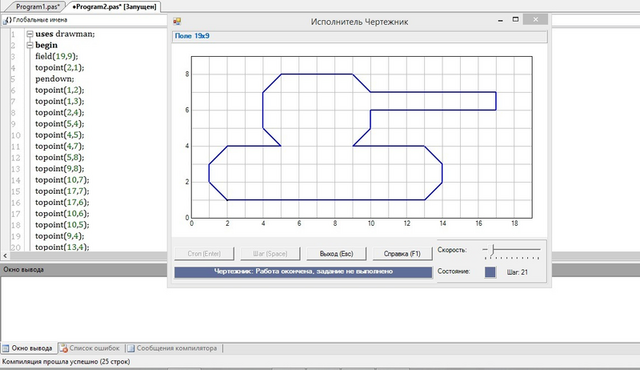Click the Сообщения компилятора tab icon

pyautogui.click(x=131, y=348)
